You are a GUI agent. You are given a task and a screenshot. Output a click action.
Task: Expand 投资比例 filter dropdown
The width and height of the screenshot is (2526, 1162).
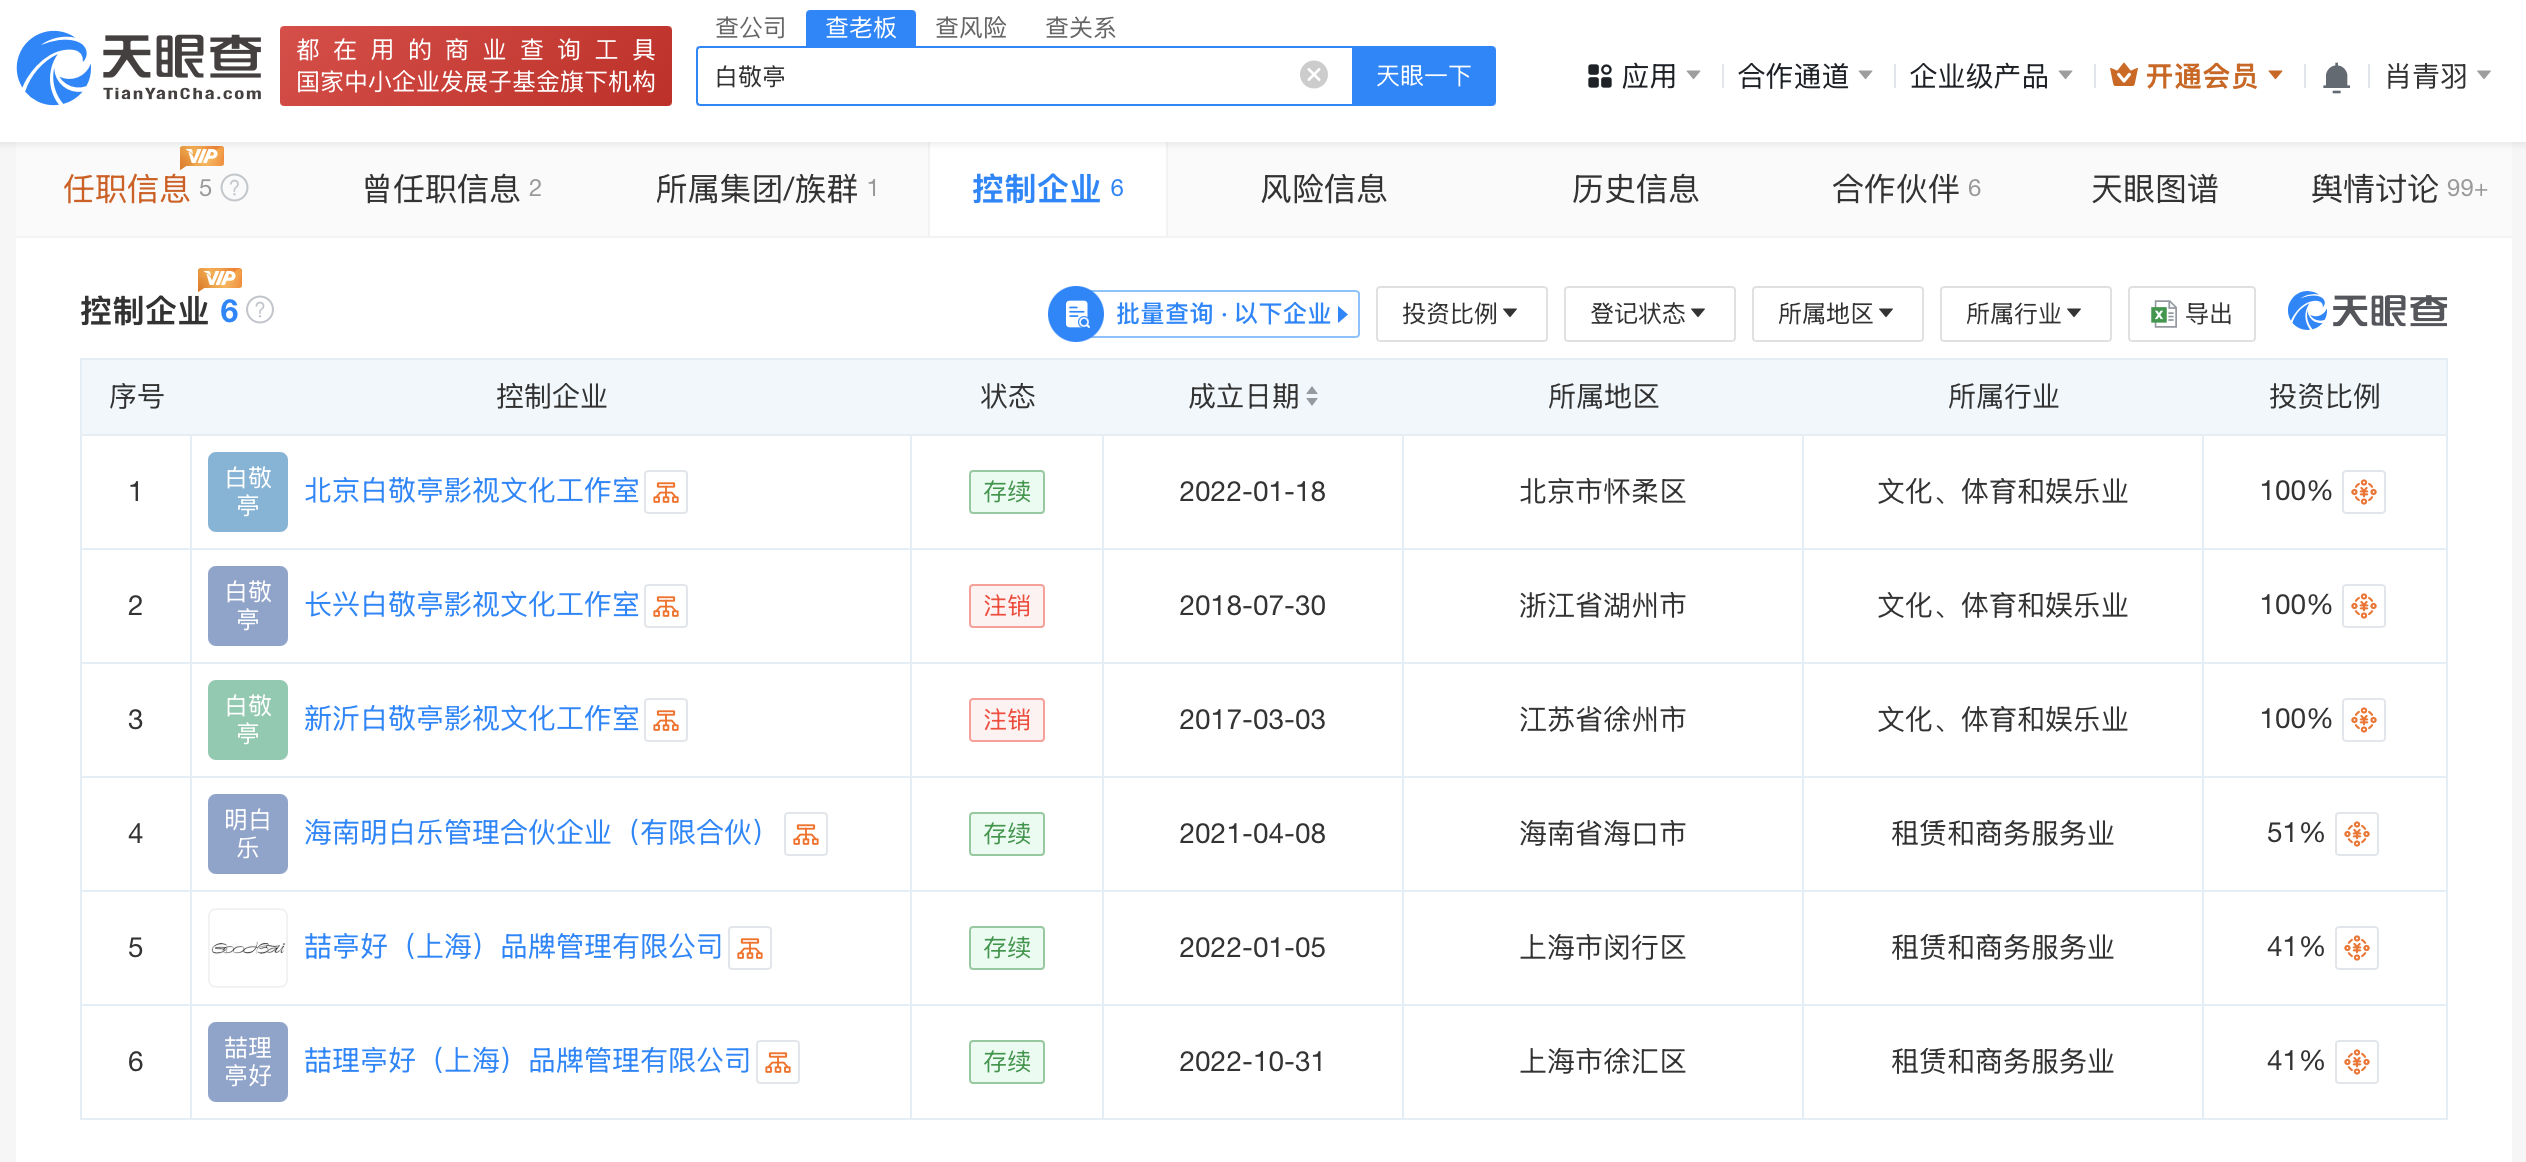point(1460,314)
